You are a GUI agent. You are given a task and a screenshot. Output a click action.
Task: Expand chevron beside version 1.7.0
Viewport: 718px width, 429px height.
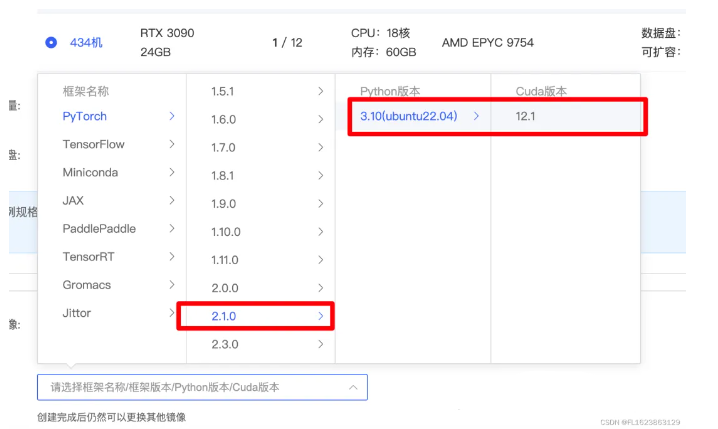(x=321, y=147)
